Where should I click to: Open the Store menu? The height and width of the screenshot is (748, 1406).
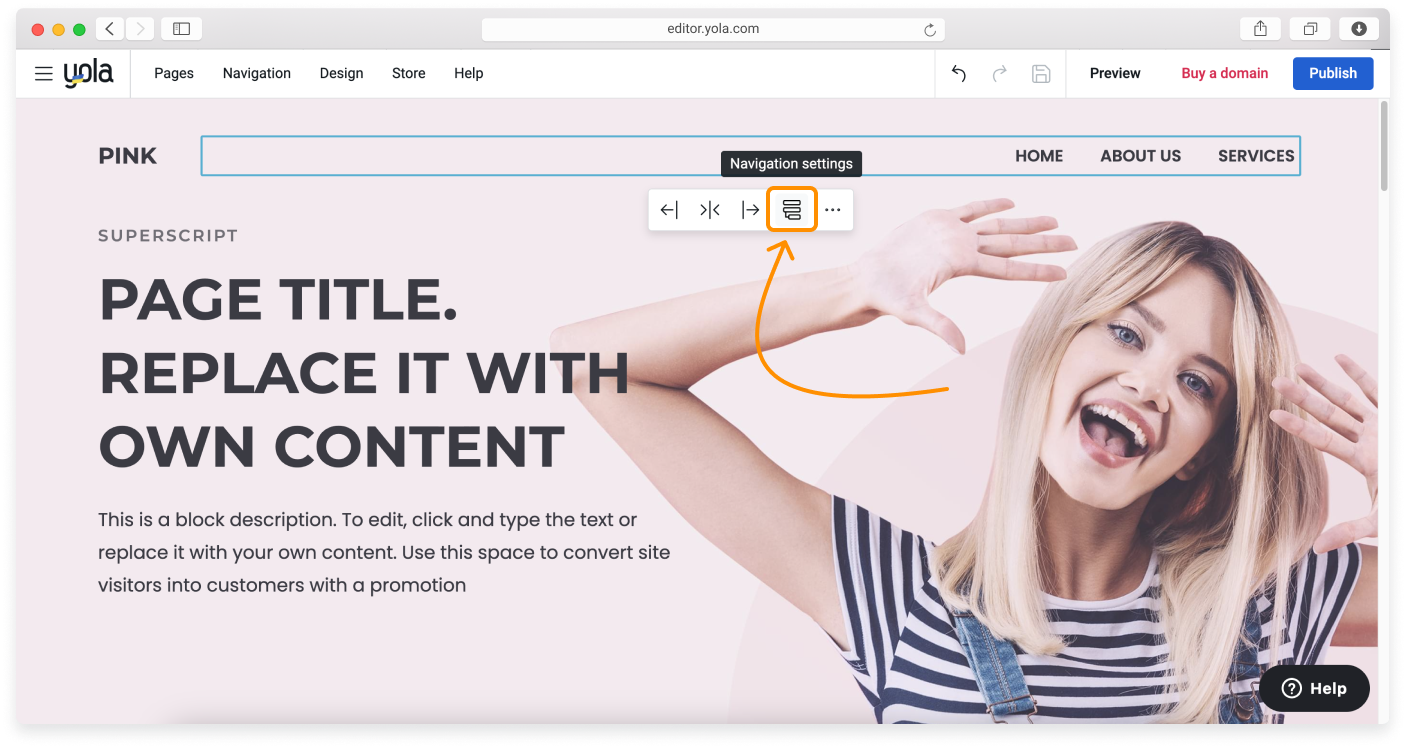(408, 73)
